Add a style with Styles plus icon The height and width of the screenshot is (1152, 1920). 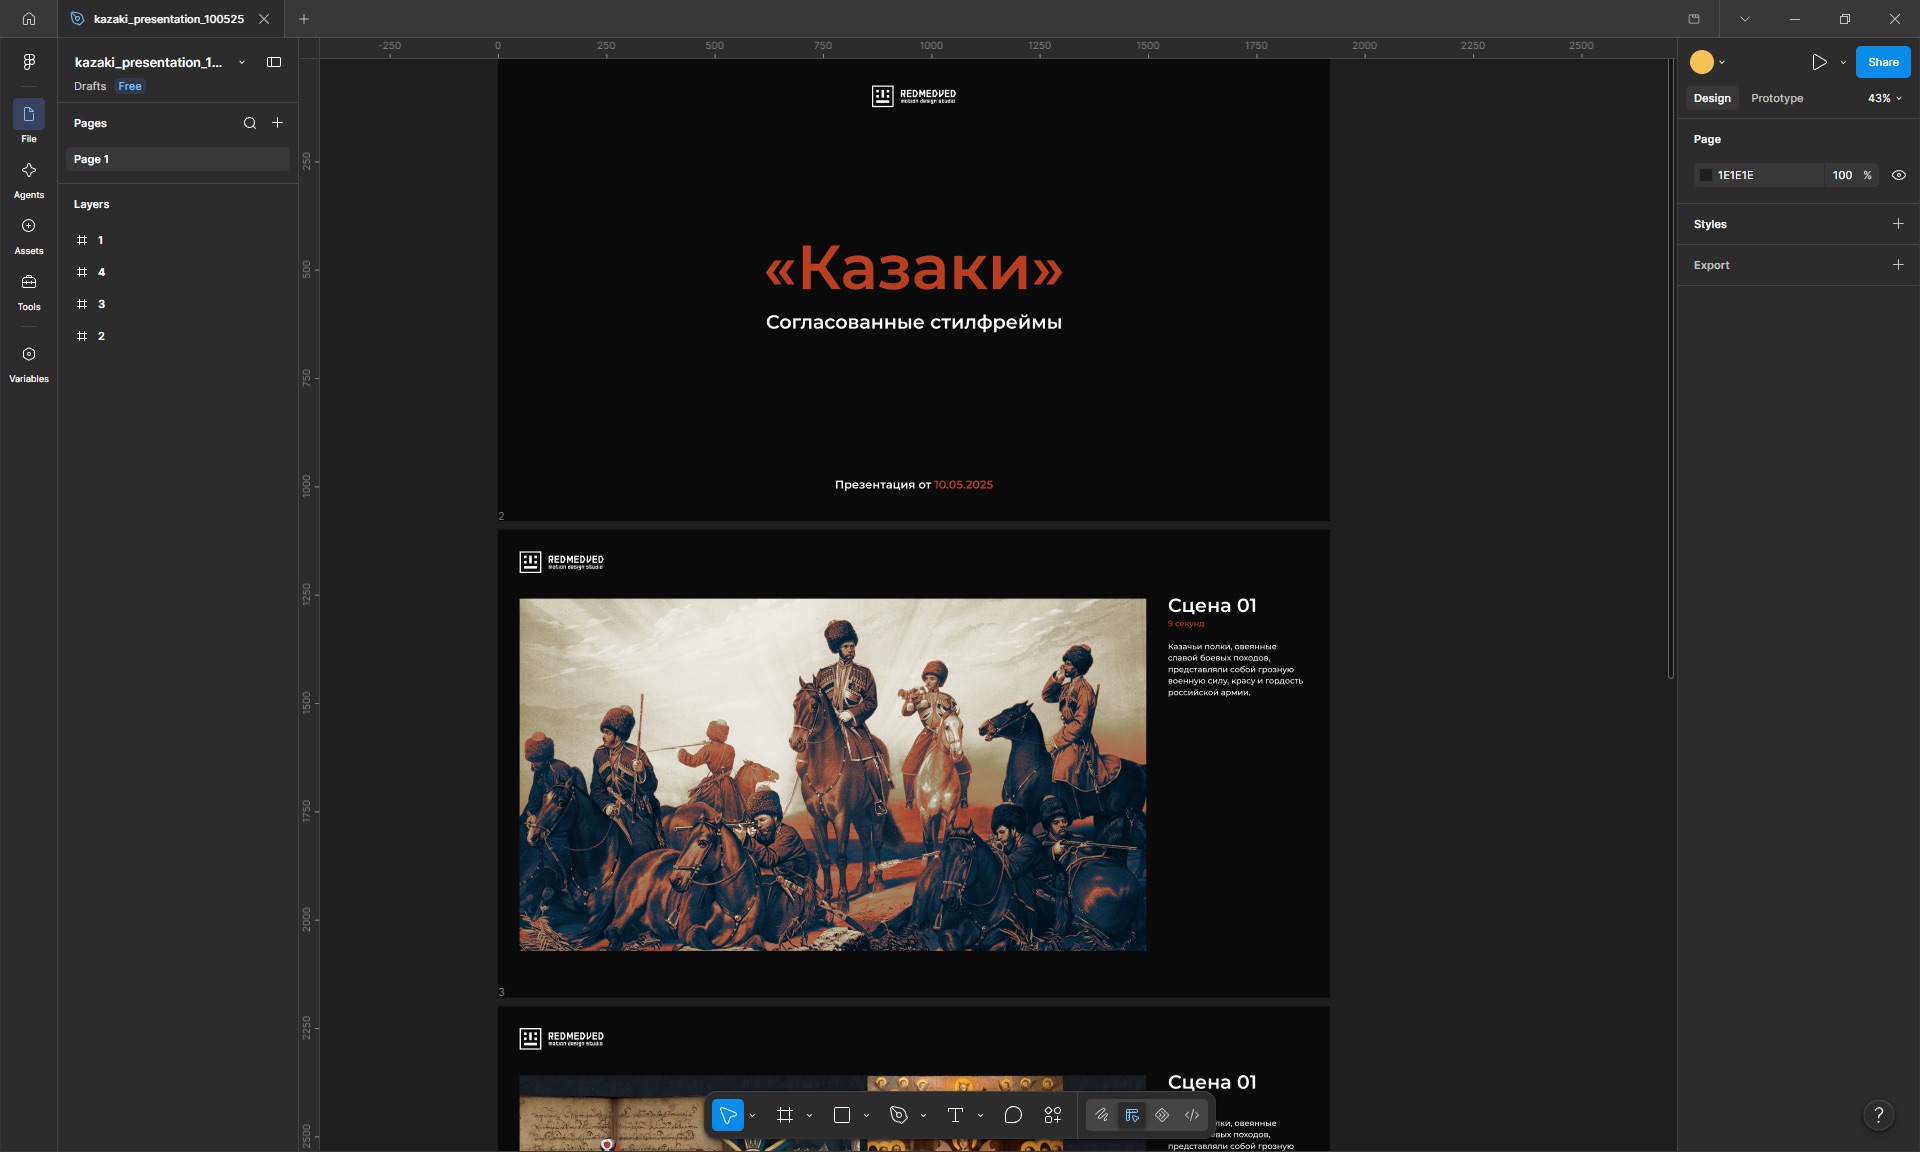click(1898, 224)
